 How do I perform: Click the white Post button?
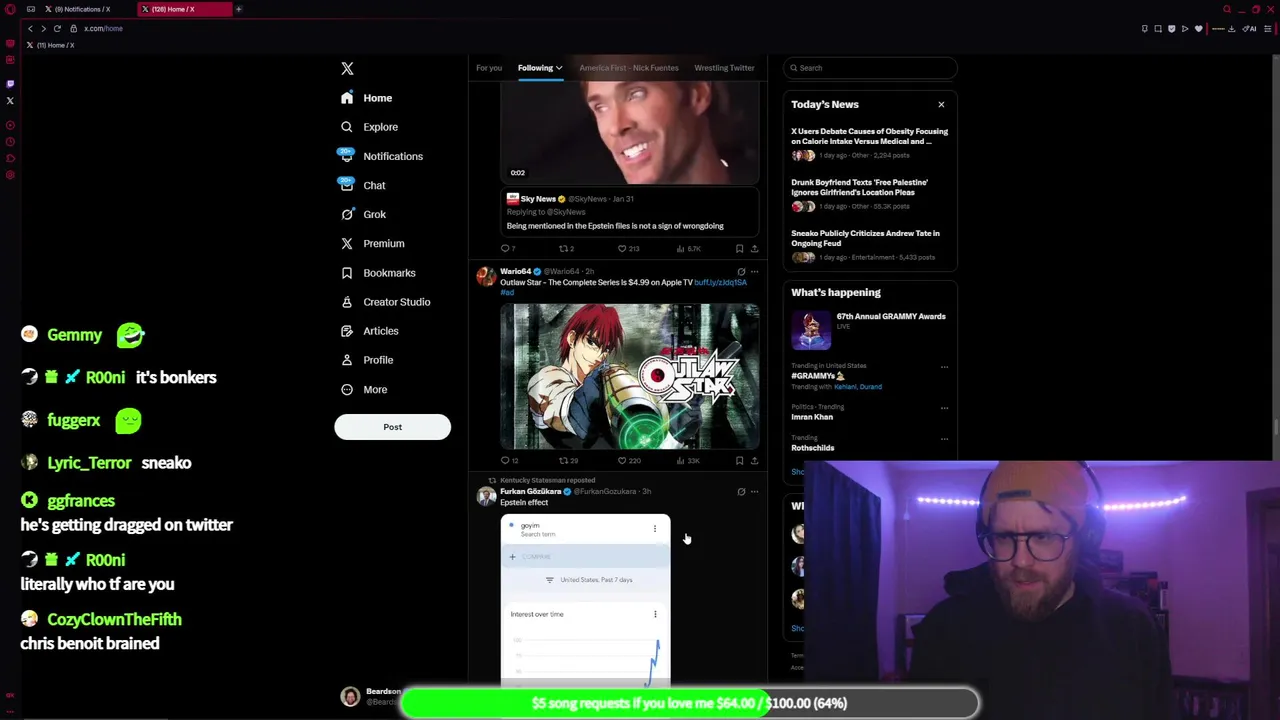pos(392,427)
